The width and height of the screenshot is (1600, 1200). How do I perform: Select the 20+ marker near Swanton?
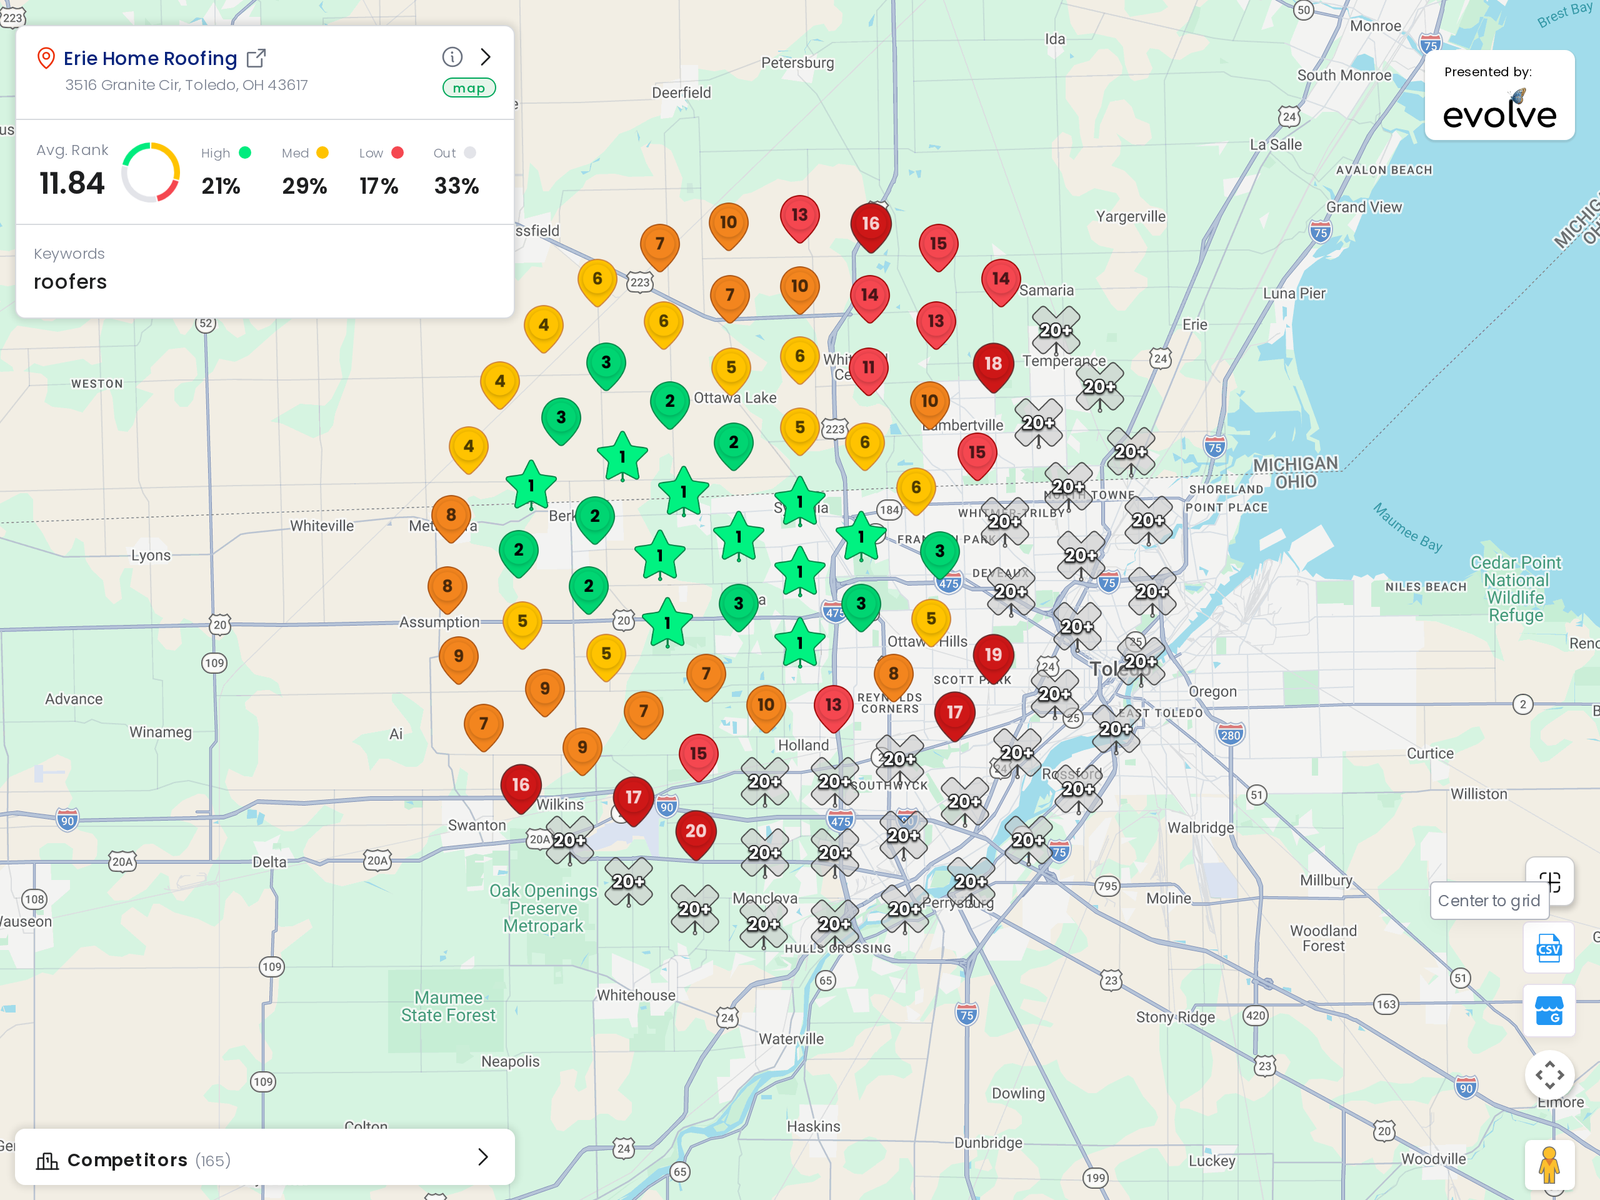(570, 840)
